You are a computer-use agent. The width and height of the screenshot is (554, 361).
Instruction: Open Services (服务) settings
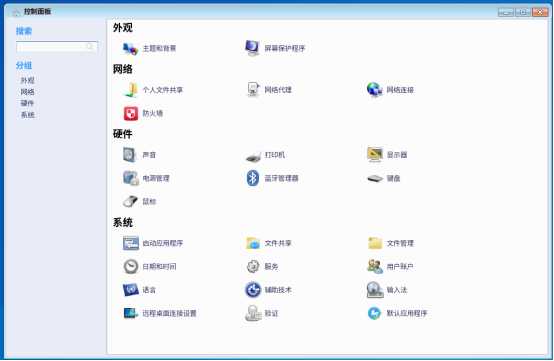click(x=262, y=266)
